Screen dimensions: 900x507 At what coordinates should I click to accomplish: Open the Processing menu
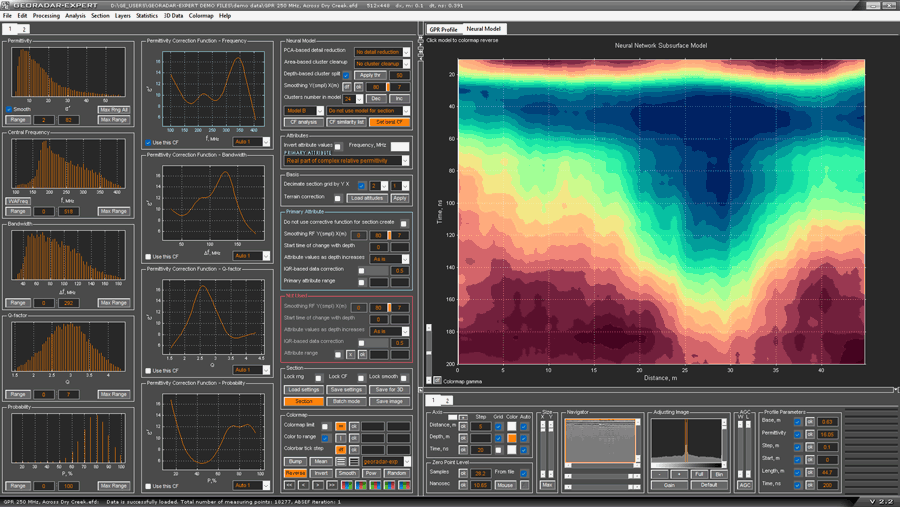(x=46, y=16)
